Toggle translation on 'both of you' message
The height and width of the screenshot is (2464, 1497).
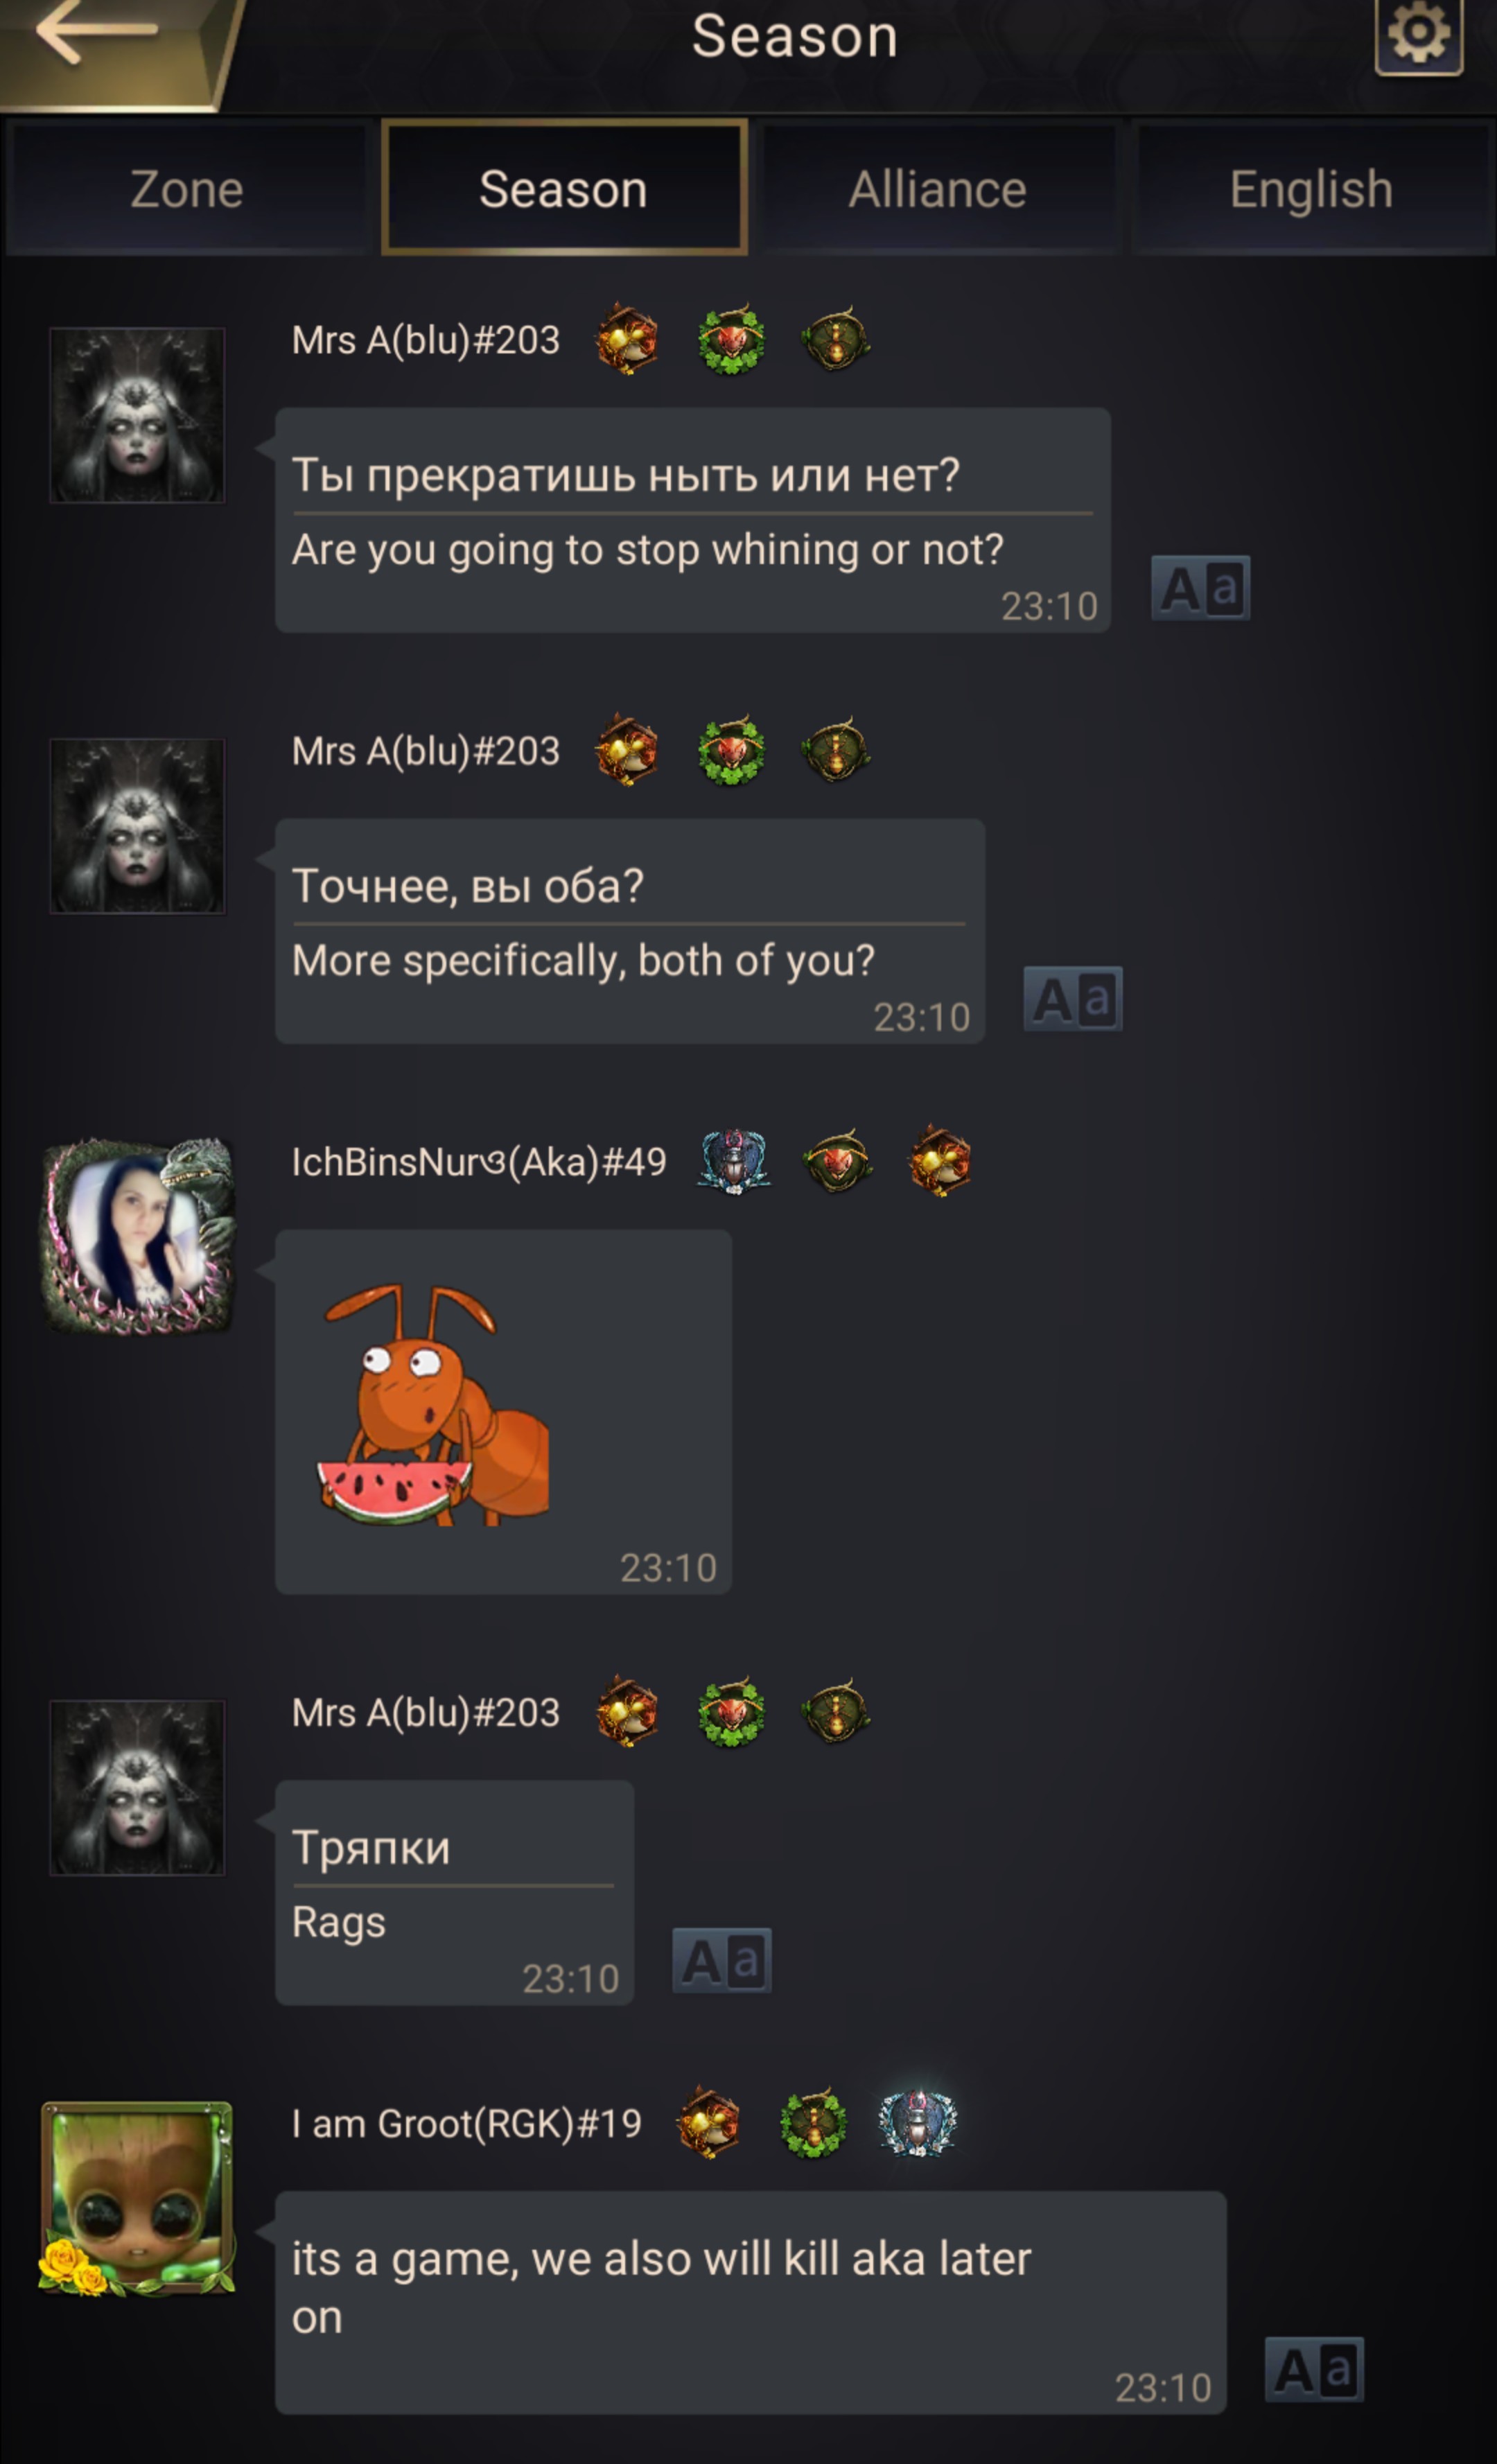[x=1072, y=999]
